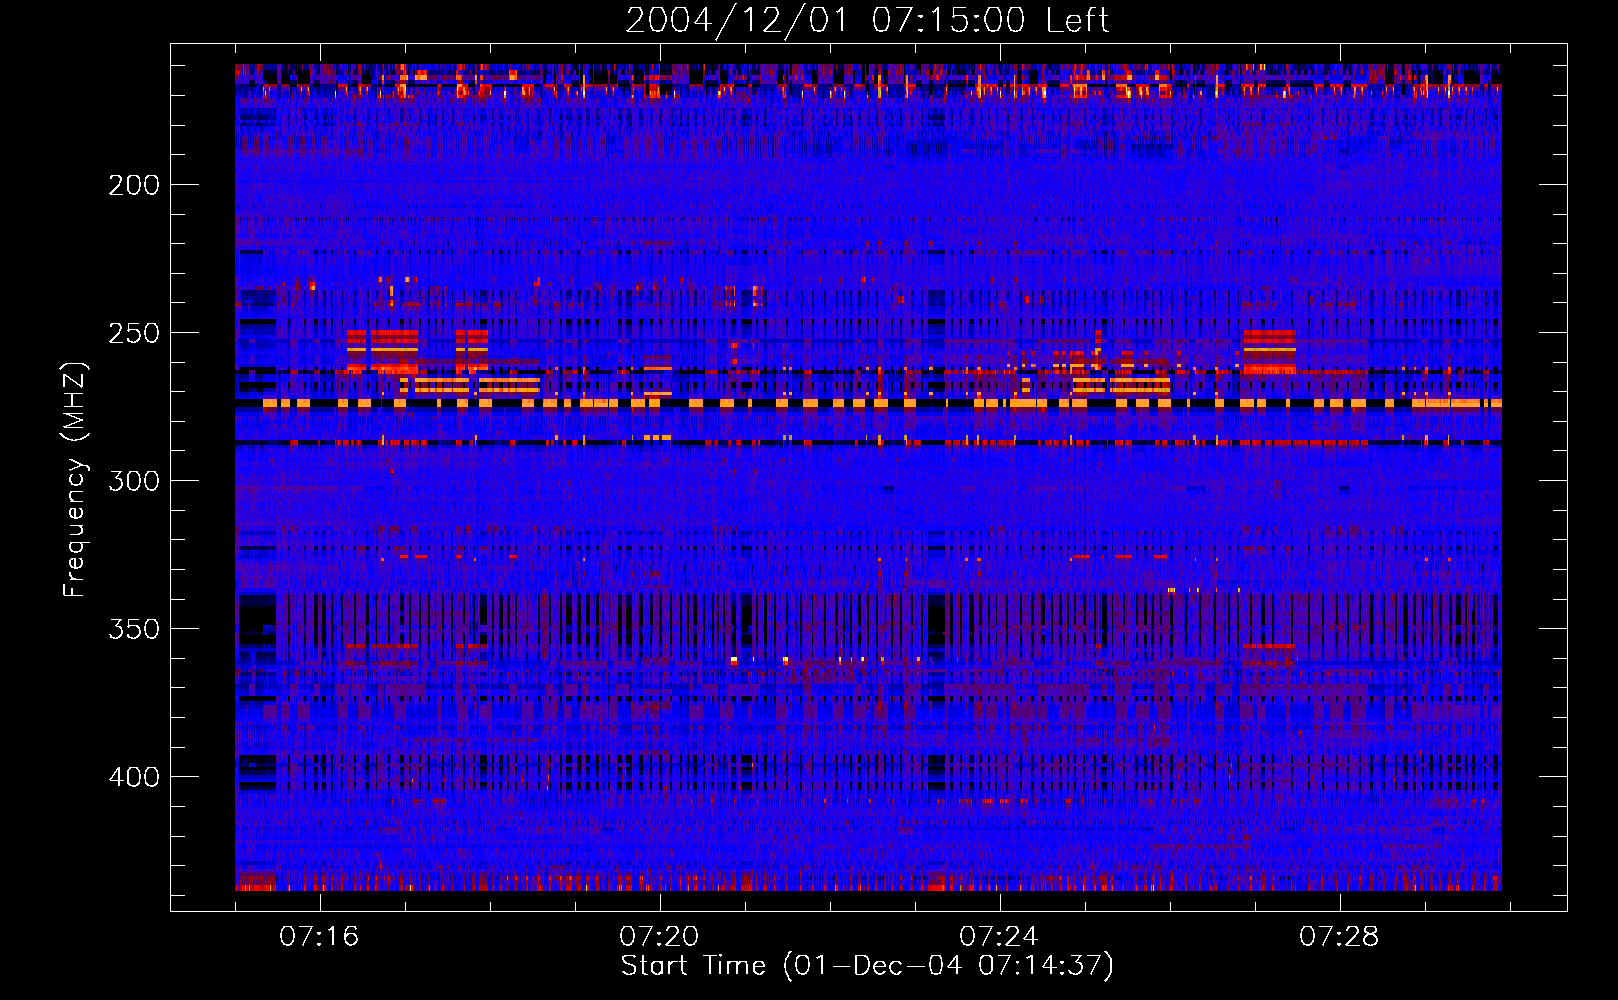Click the 200 frequency tick label

[x=134, y=185]
